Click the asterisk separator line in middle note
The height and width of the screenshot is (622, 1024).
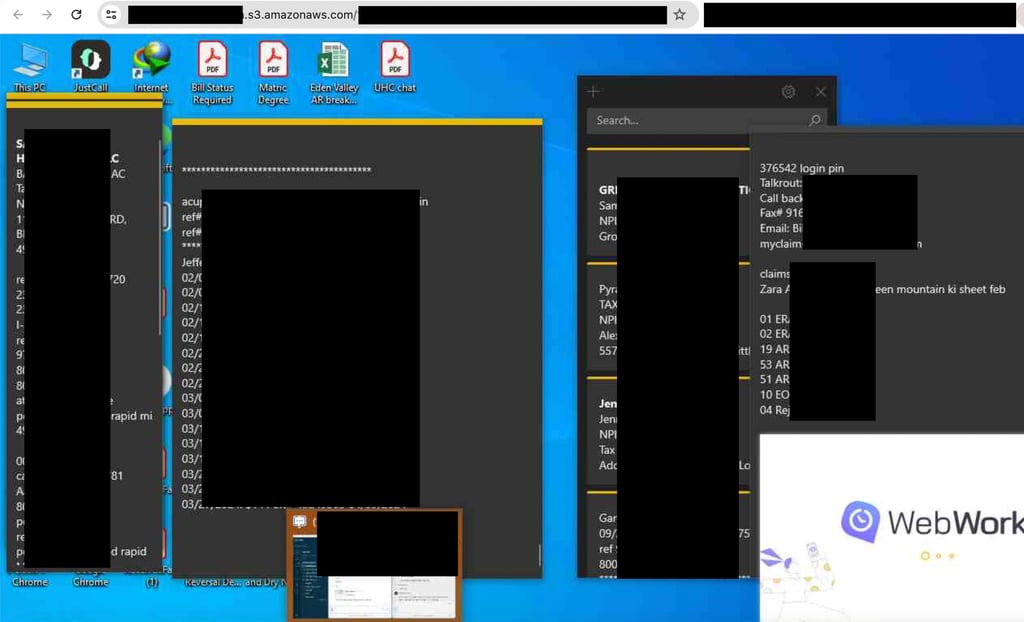point(276,170)
